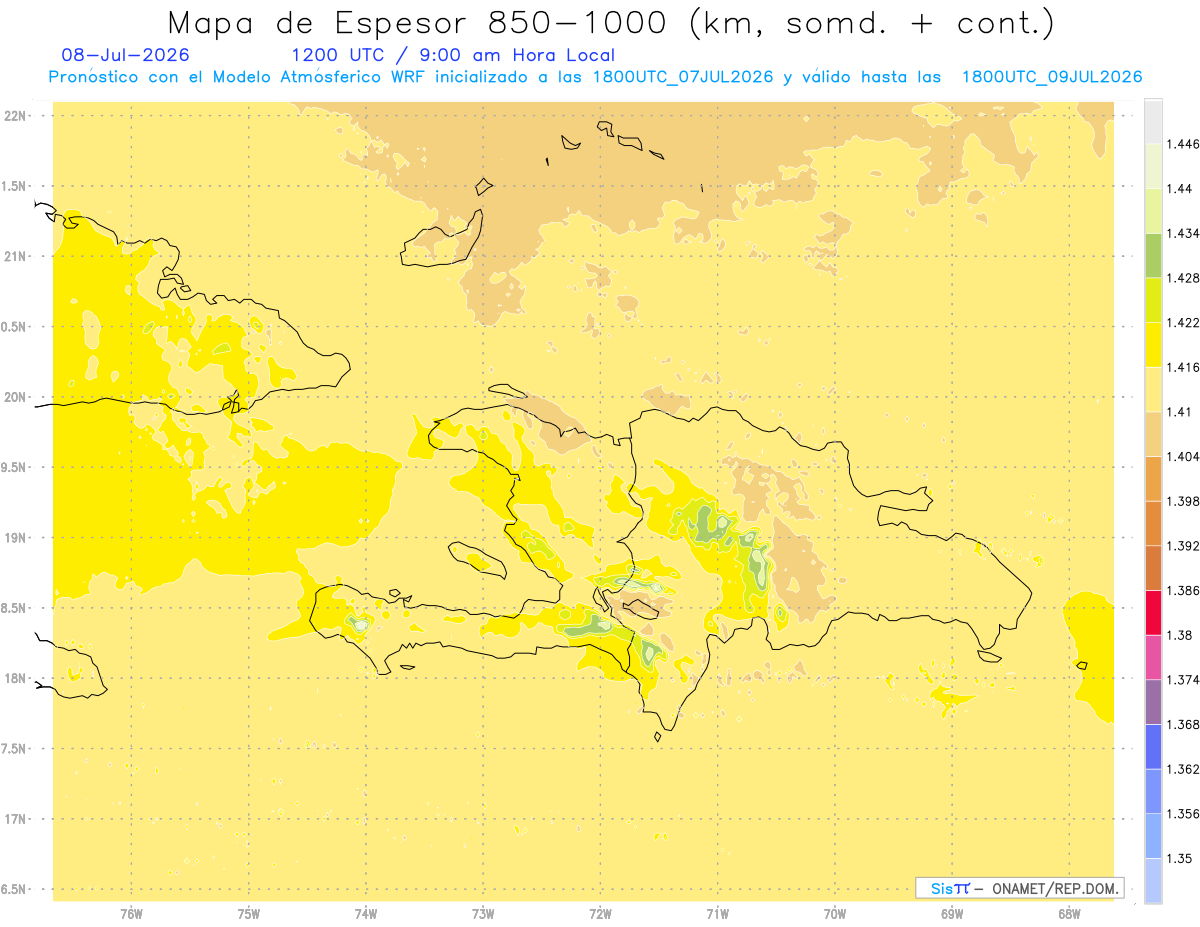
Task: Click the legend value '1.422'
Action: coord(1182,323)
